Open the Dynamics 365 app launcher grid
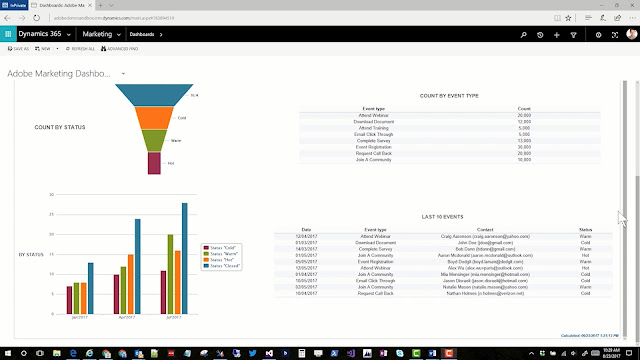Image resolution: width=640 pixels, height=360 pixels. (8, 34)
